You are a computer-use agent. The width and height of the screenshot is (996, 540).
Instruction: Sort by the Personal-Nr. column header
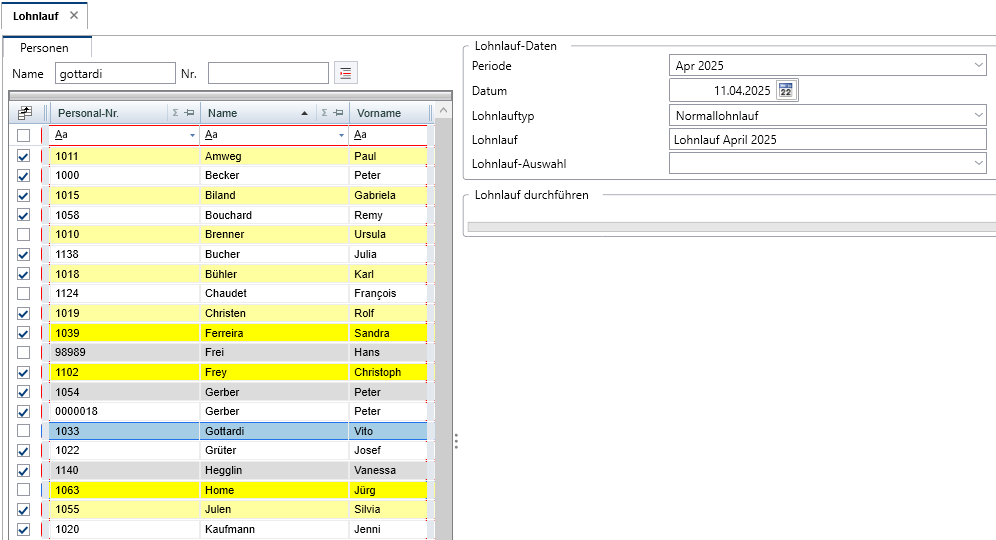(x=88, y=113)
